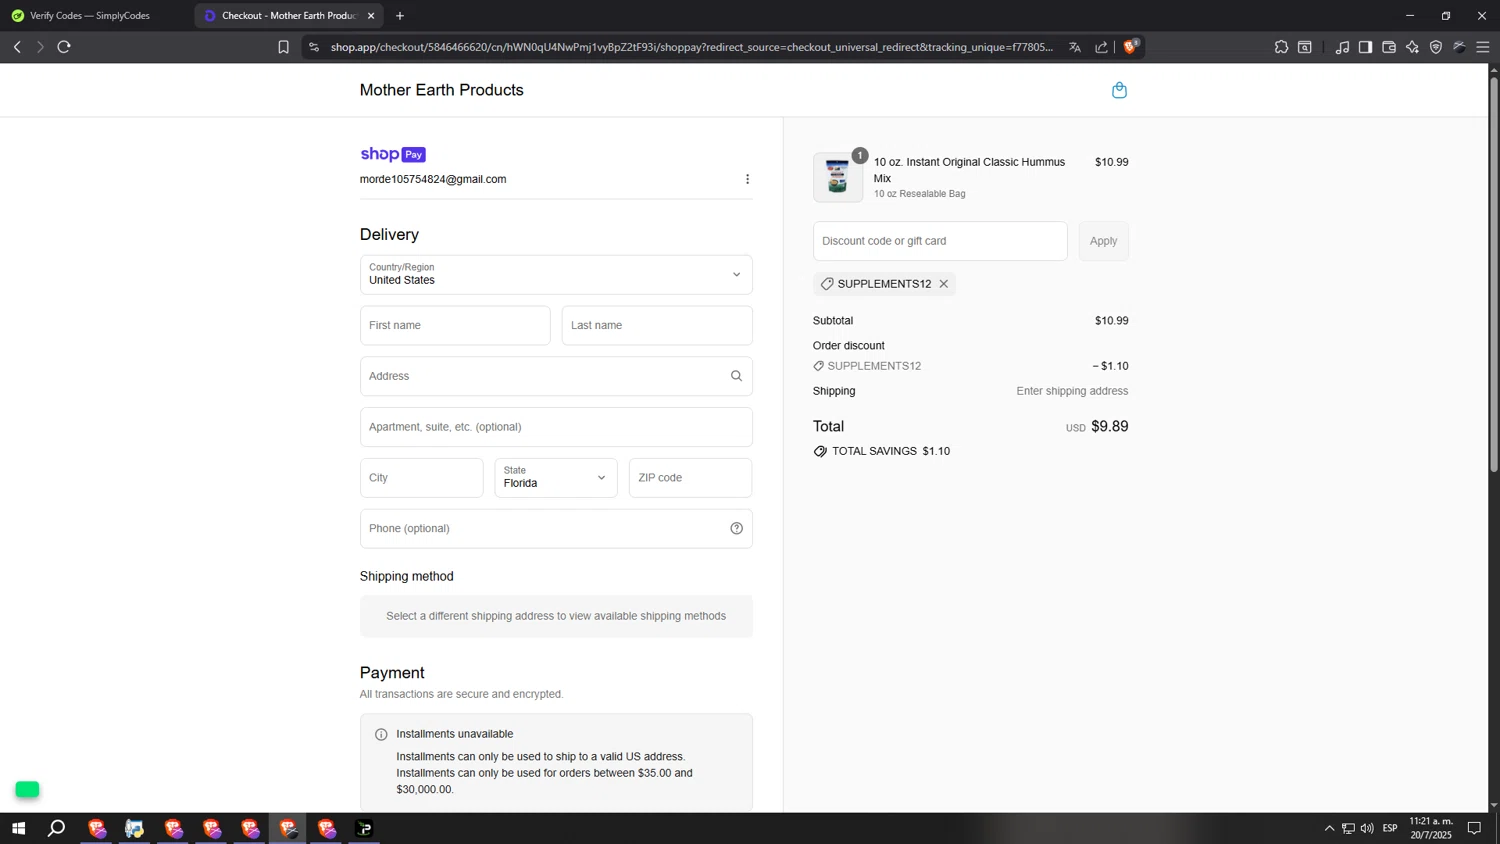Screen dimensions: 1500x844
Task: Open the Brave Wallet icon
Action: pos(1389,47)
